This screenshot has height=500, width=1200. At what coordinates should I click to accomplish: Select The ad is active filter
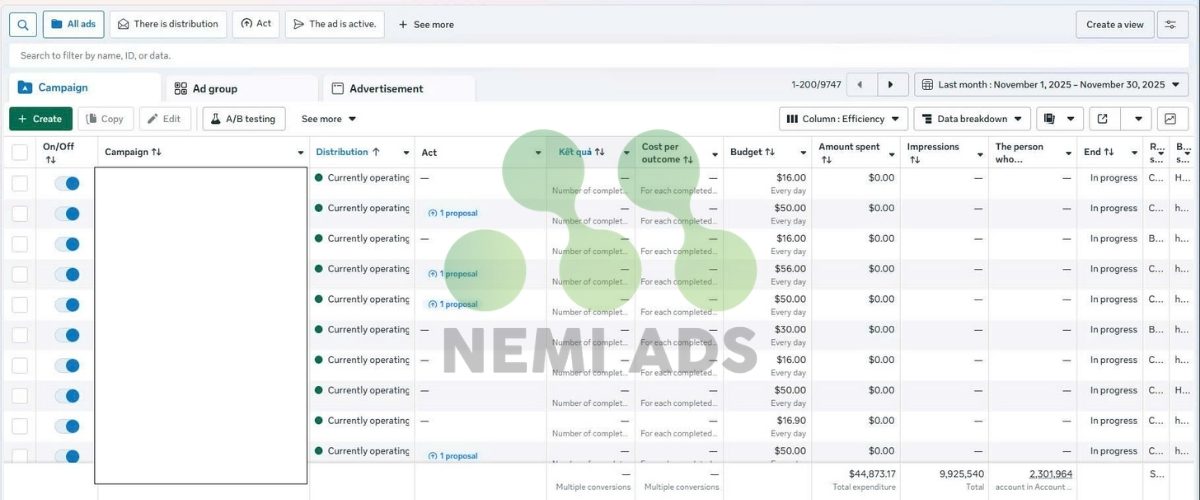pos(335,24)
